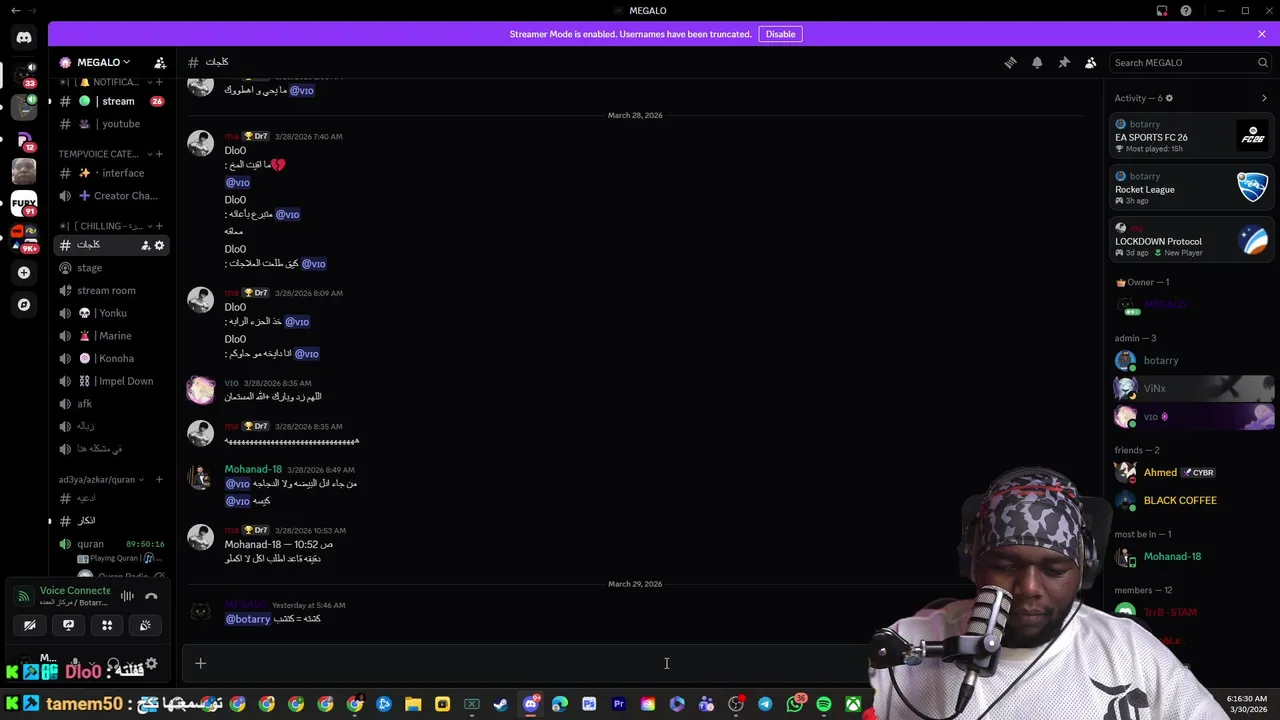This screenshot has height=720, width=1280.
Task: Click the Voice Connected status text
Action: [75, 591]
